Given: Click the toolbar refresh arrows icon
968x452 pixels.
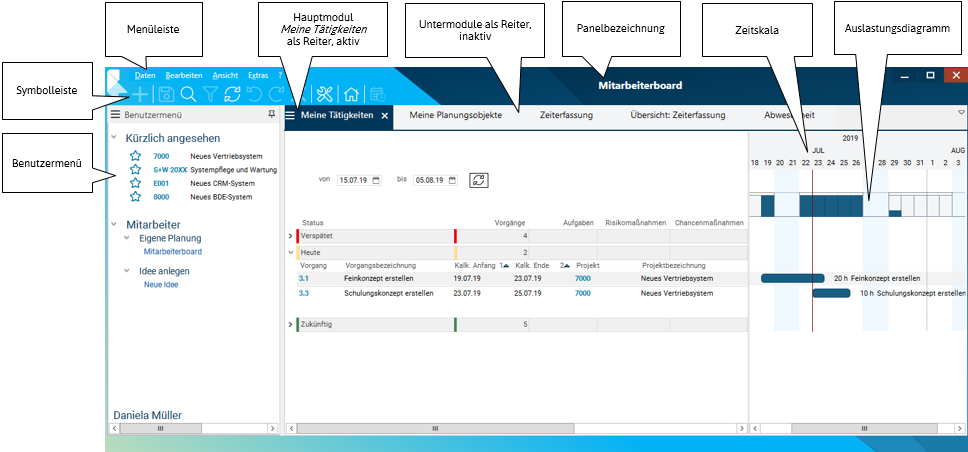Looking at the screenshot, I should [x=232, y=94].
